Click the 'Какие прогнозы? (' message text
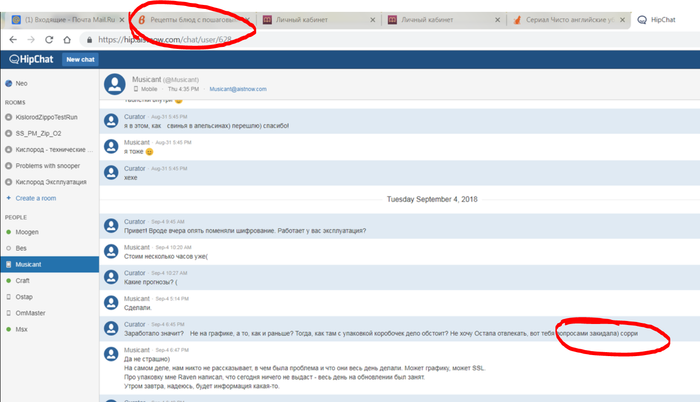The height and width of the screenshot is (402, 700). pos(150,282)
